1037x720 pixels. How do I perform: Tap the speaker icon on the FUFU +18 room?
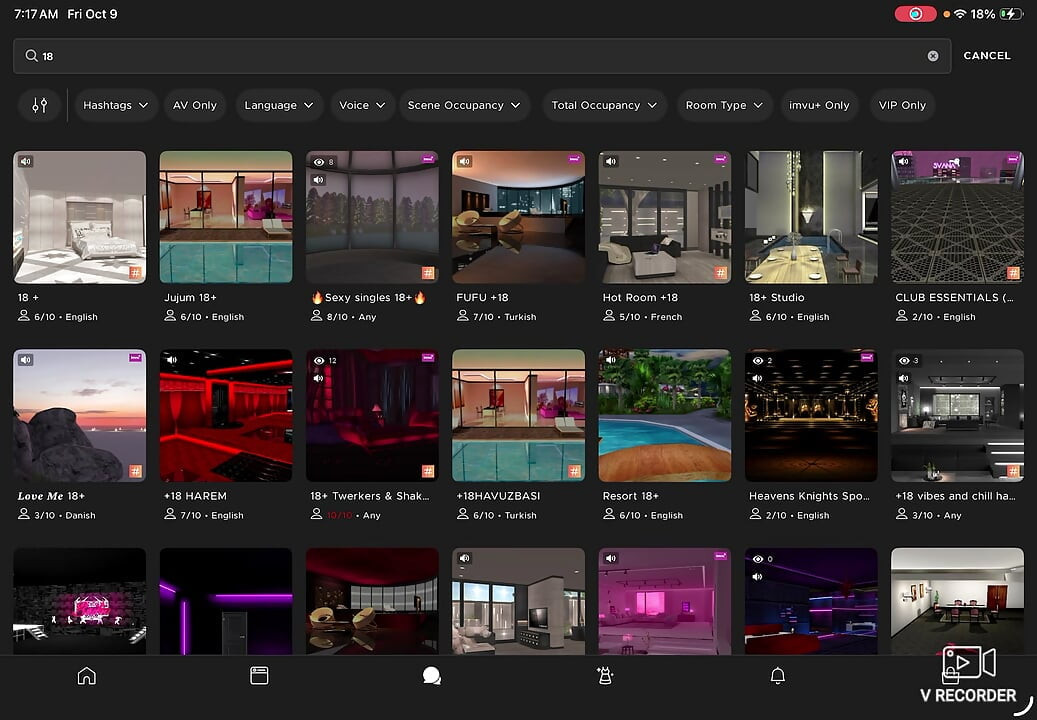click(464, 161)
